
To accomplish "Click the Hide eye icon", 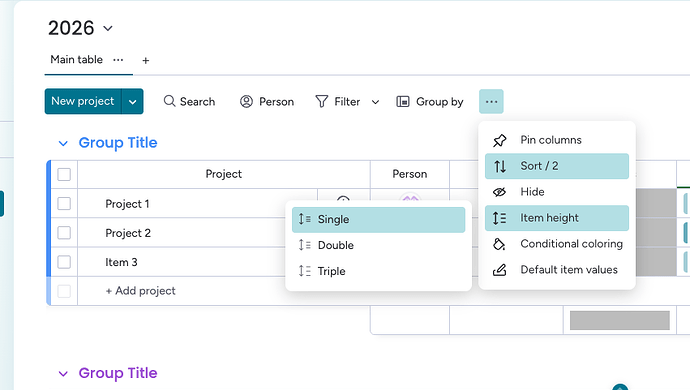I will 499,192.
